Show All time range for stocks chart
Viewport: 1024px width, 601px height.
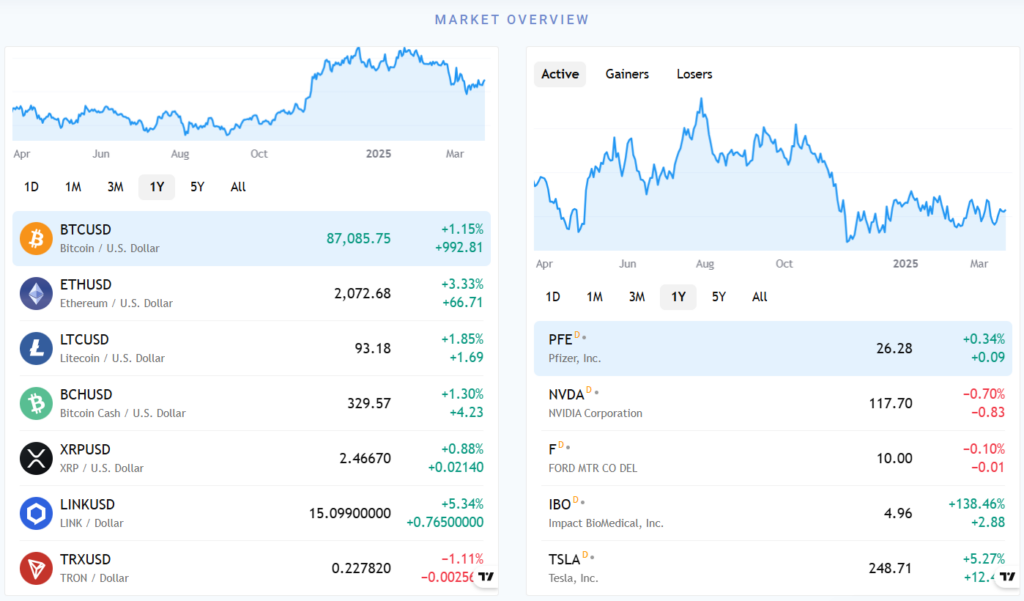(x=760, y=297)
